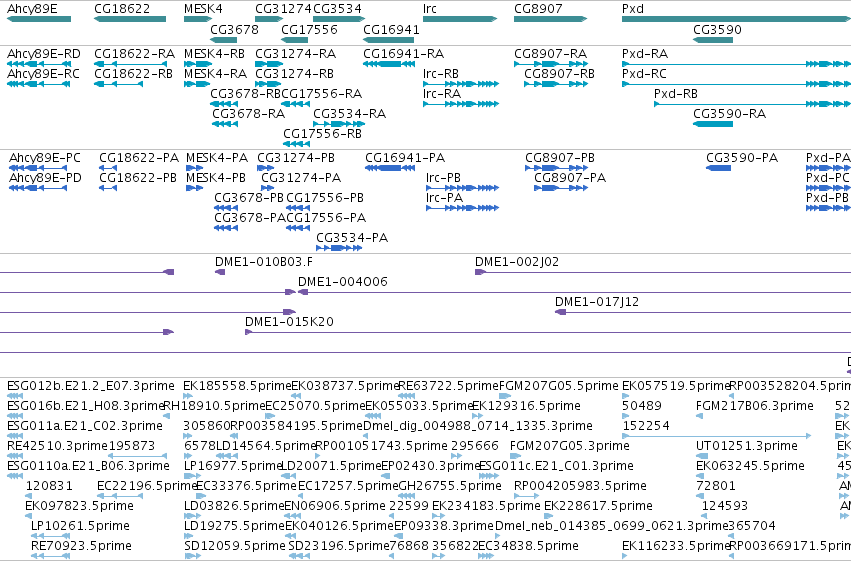
Task: Select EST EK097823.5prime
Action: (79, 506)
